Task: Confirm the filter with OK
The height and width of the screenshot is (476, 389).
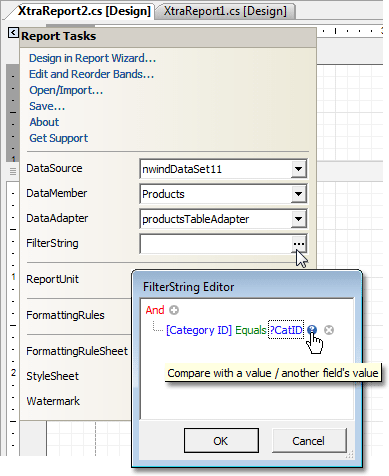Action: 221,441
